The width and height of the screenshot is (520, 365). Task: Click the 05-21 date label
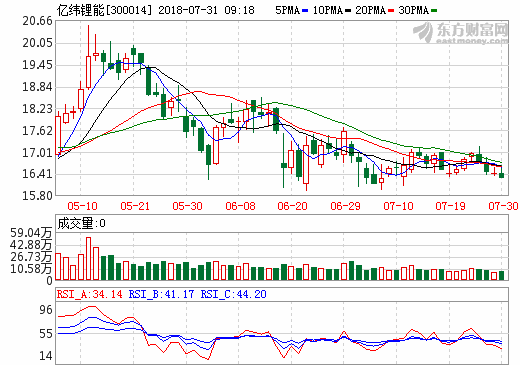(135, 206)
